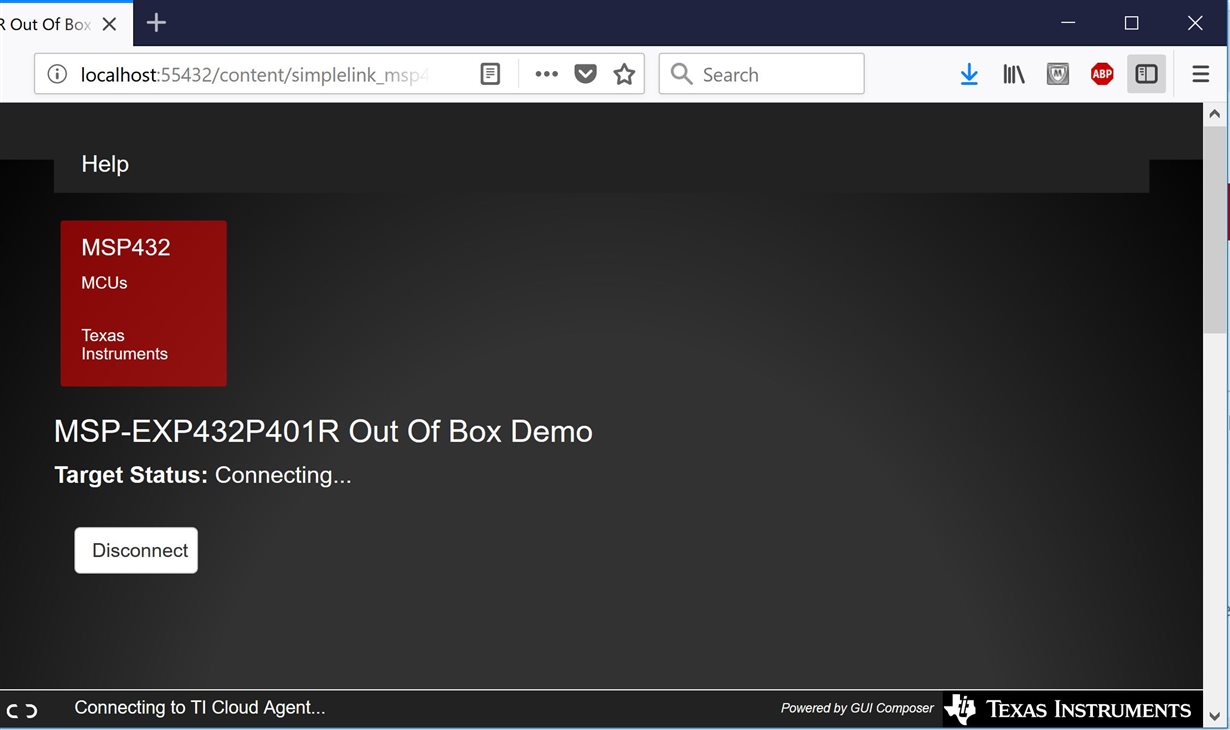Click the MSP432 MCUs red tile
The height and width of the screenshot is (730, 1230).
[144, 303]
